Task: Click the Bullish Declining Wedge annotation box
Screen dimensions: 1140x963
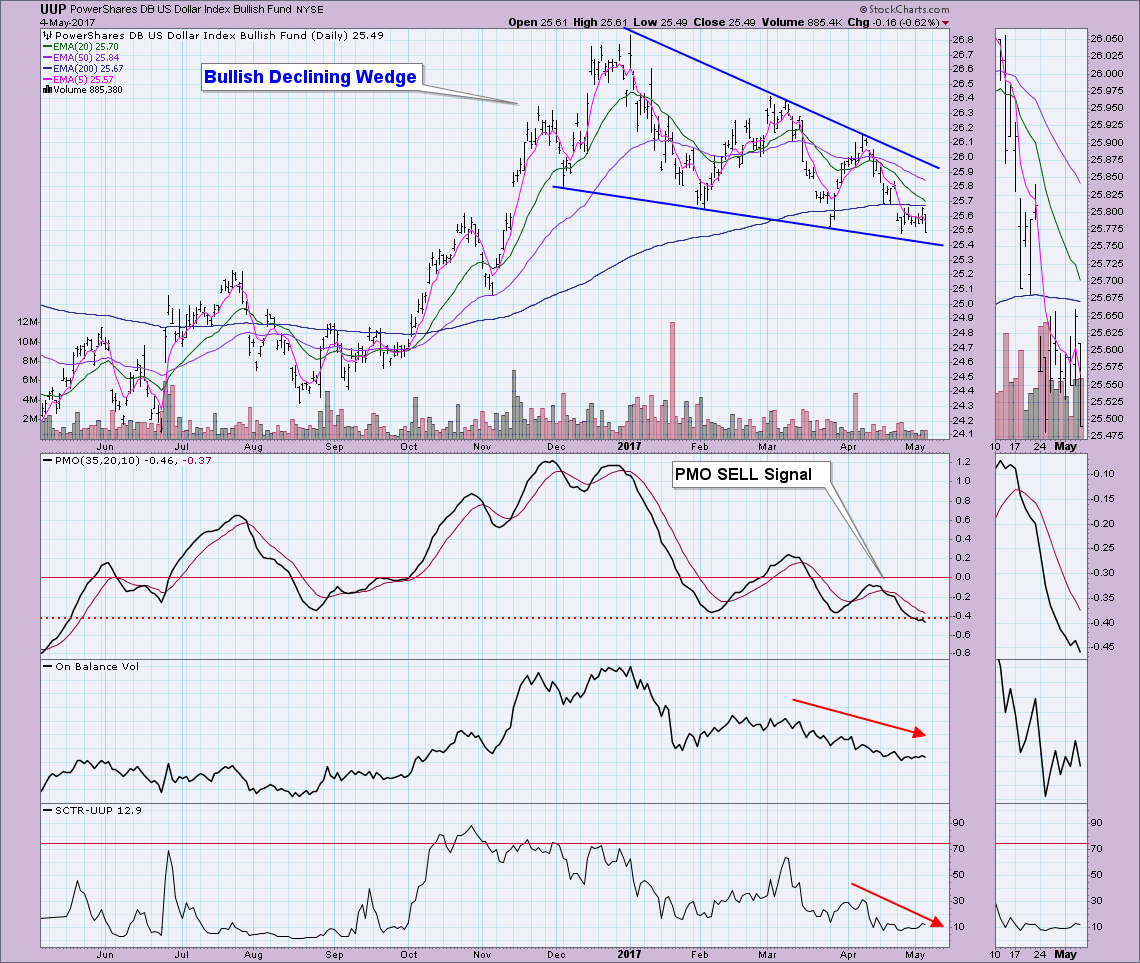Action: pos(310,77)
